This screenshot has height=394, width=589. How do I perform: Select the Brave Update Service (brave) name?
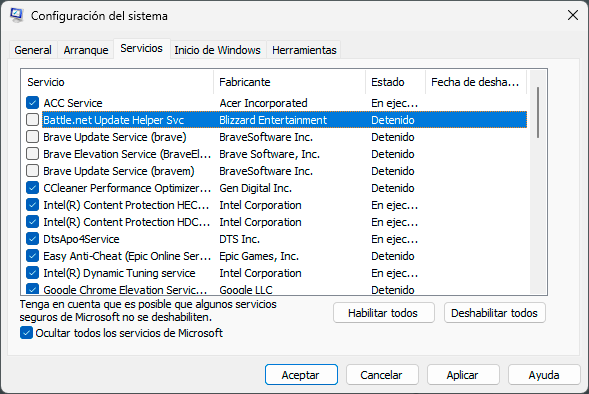click(115, 137)
